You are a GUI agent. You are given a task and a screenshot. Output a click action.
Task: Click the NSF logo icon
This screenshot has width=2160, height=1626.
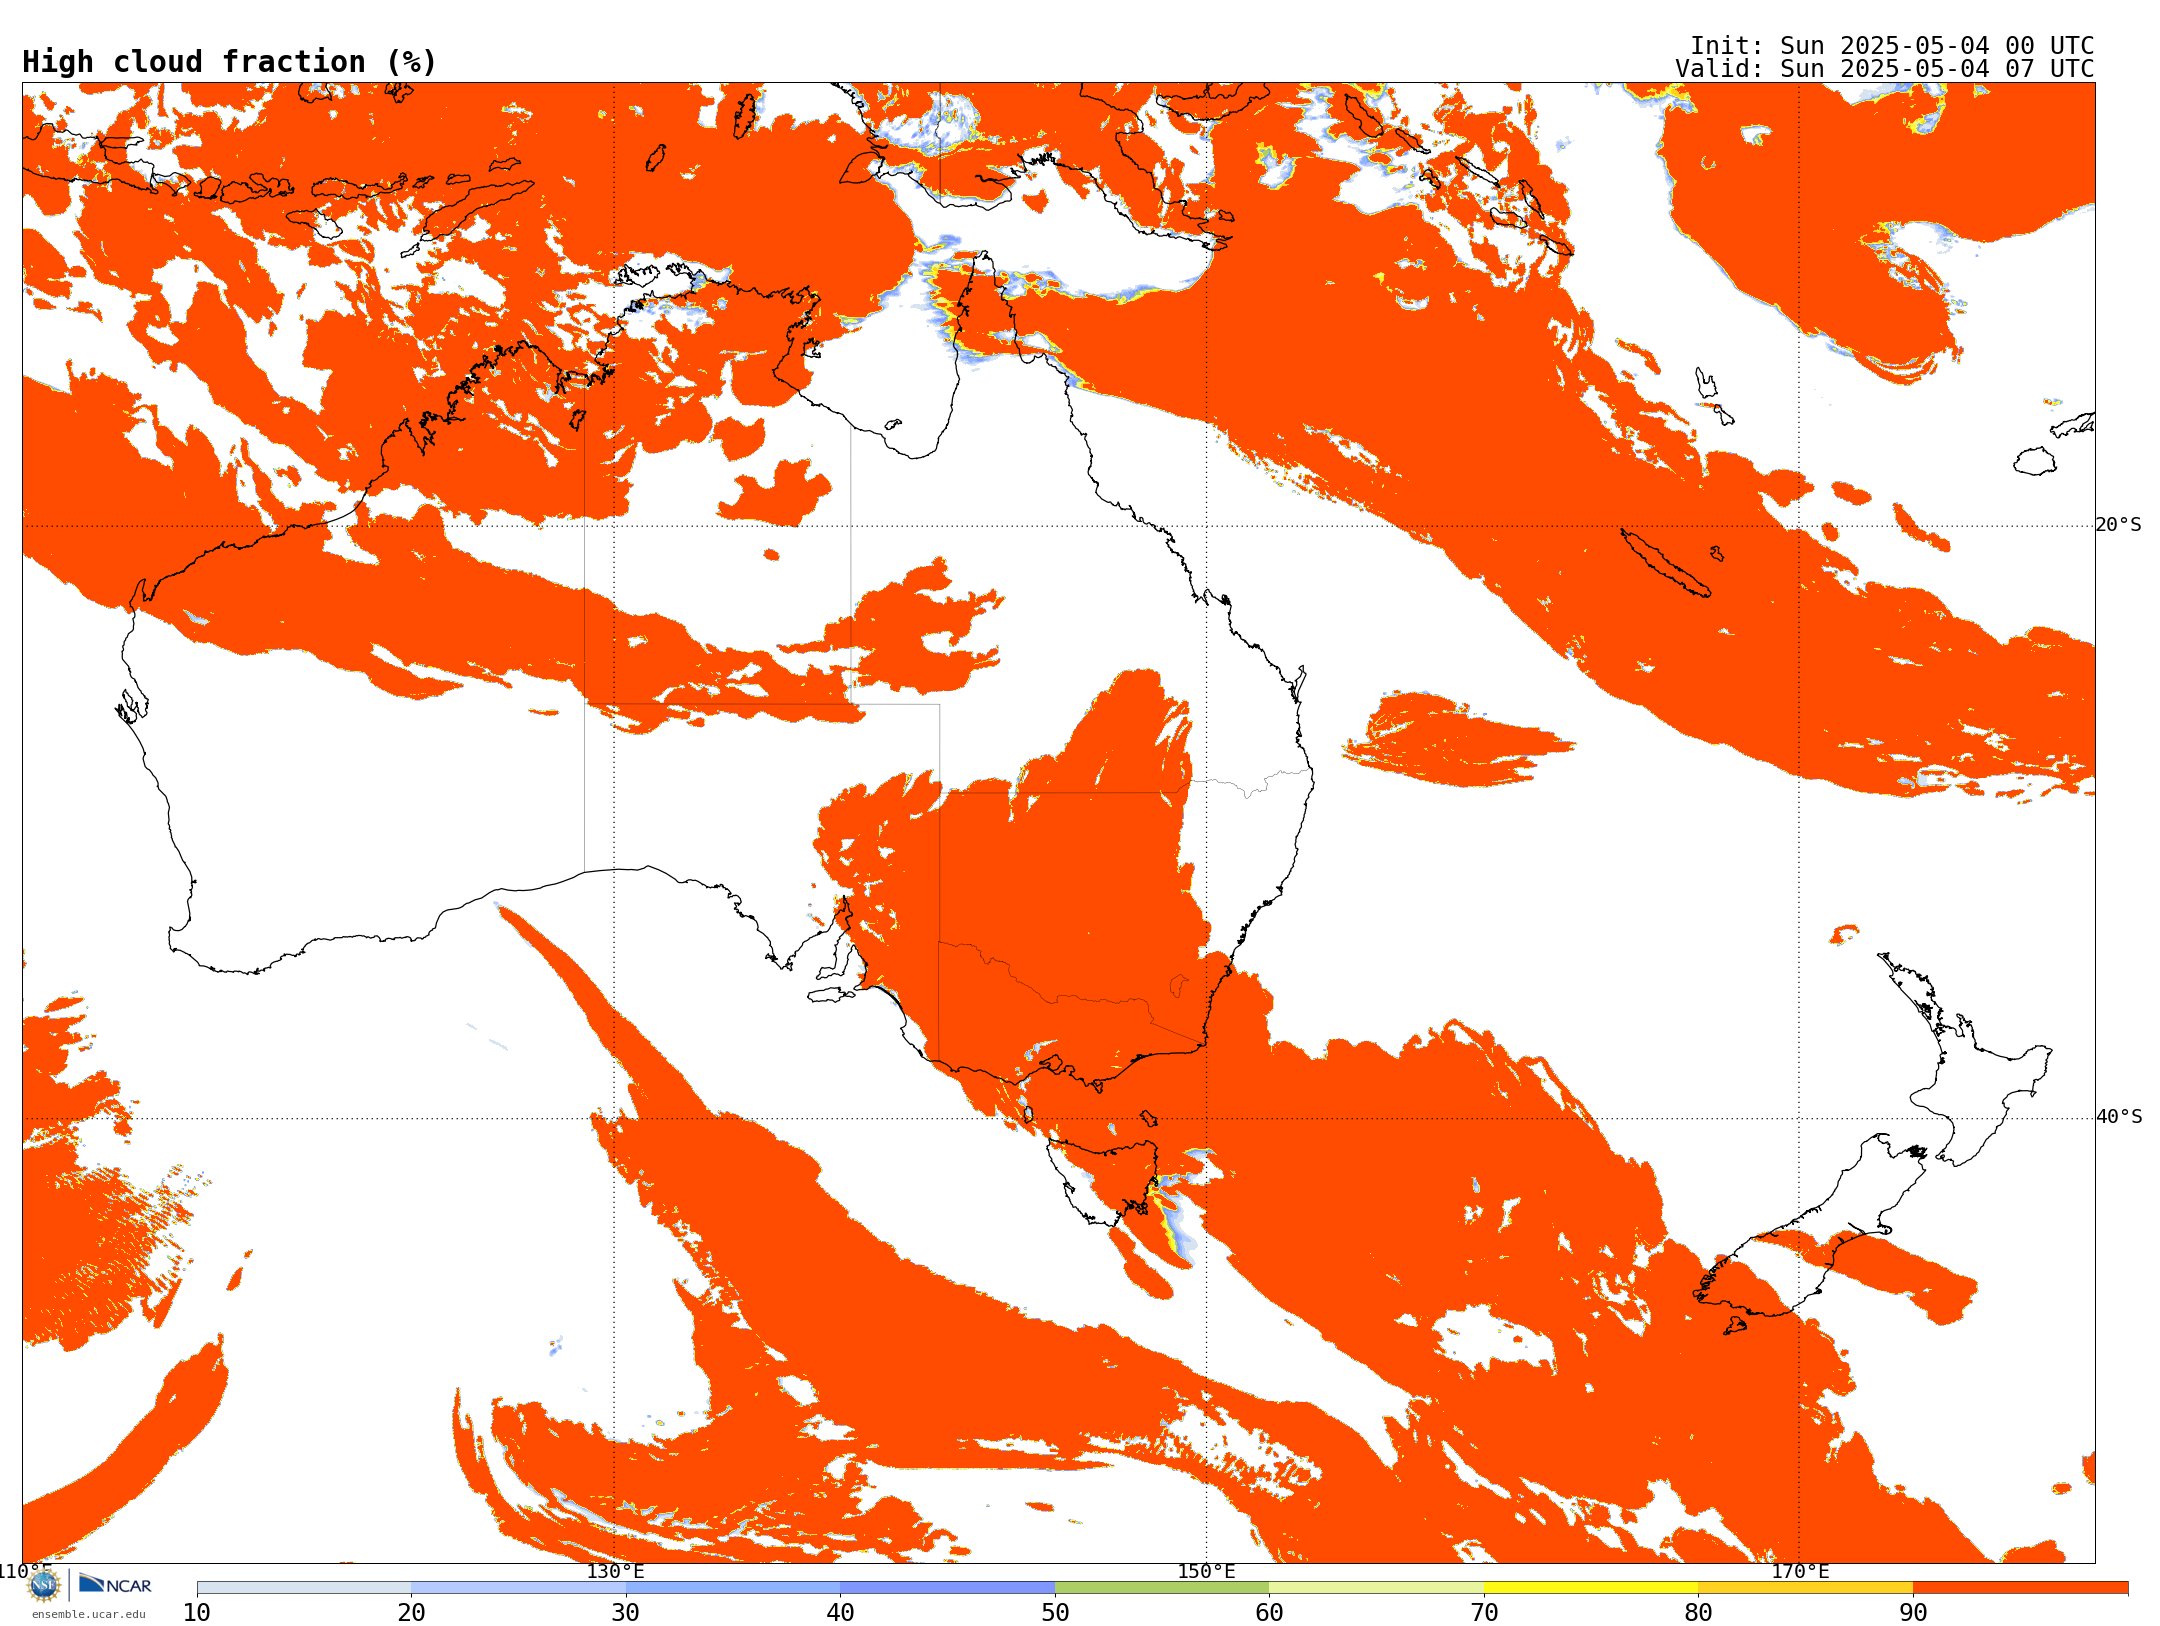point(44,1585)
